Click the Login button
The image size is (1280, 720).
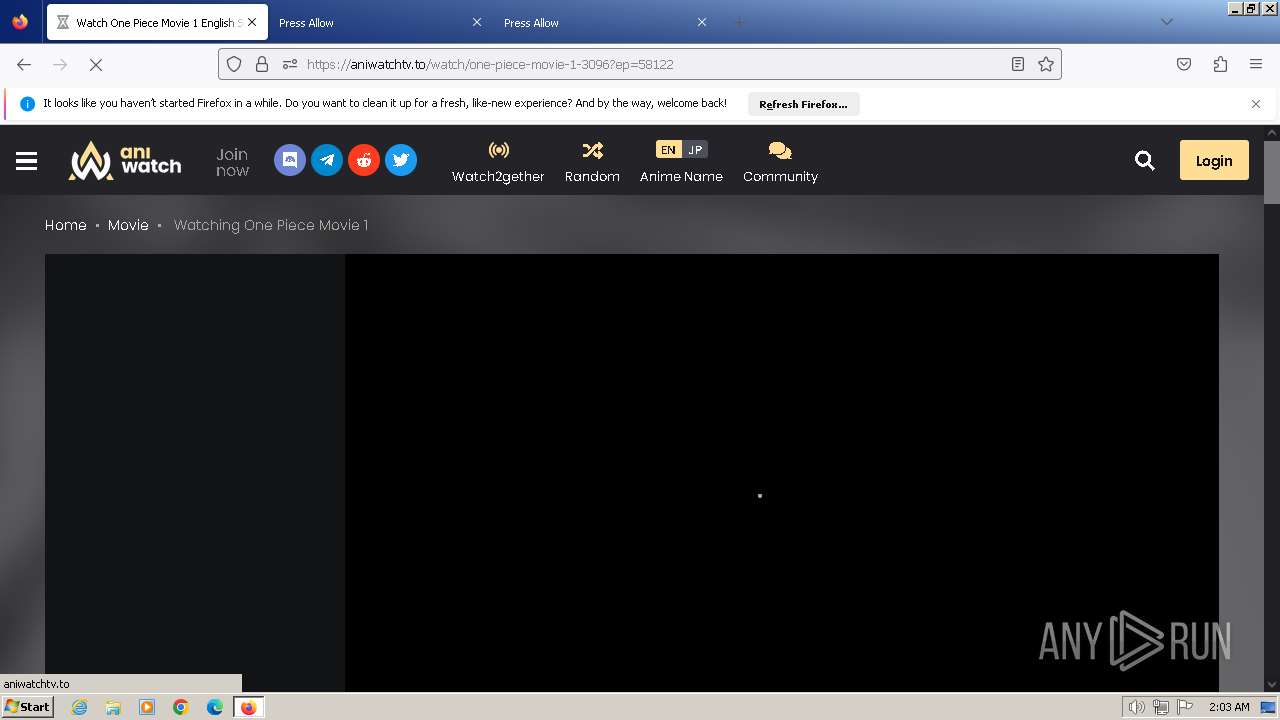click(1214, 160)
